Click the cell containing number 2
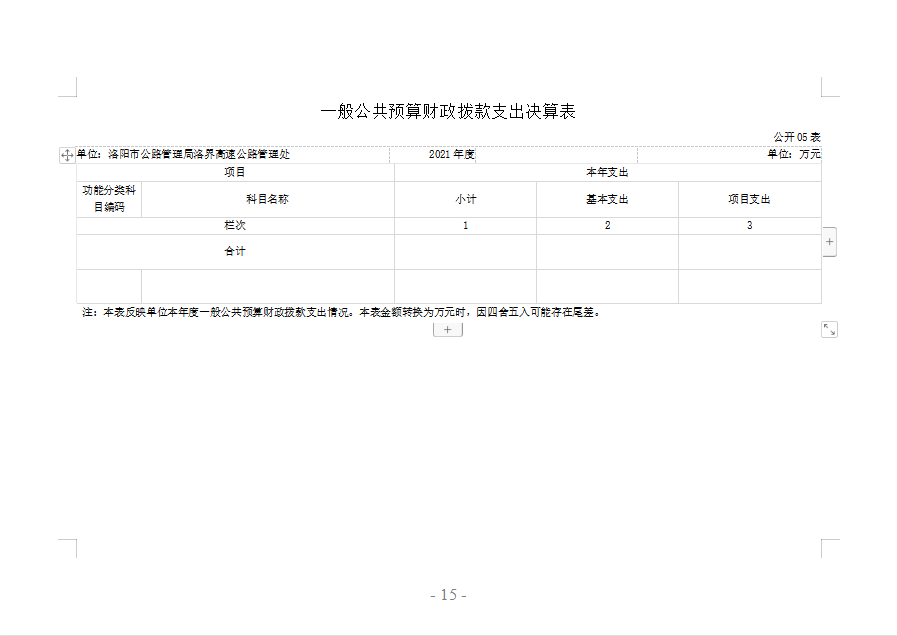Viewport: 897px width, 636px height. coord(608,225)
